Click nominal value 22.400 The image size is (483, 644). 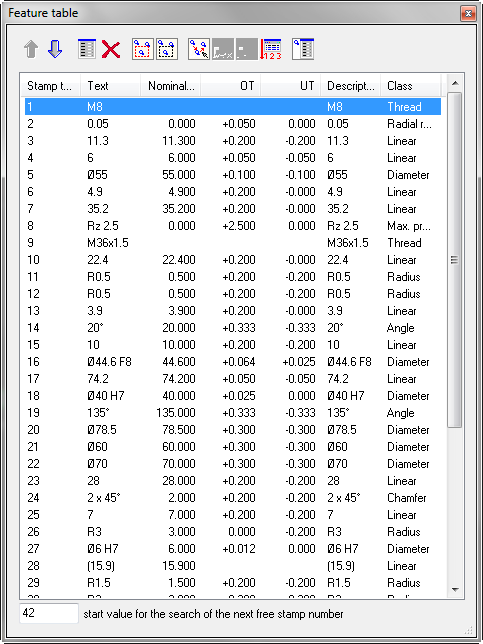click(x=179, y=260)
